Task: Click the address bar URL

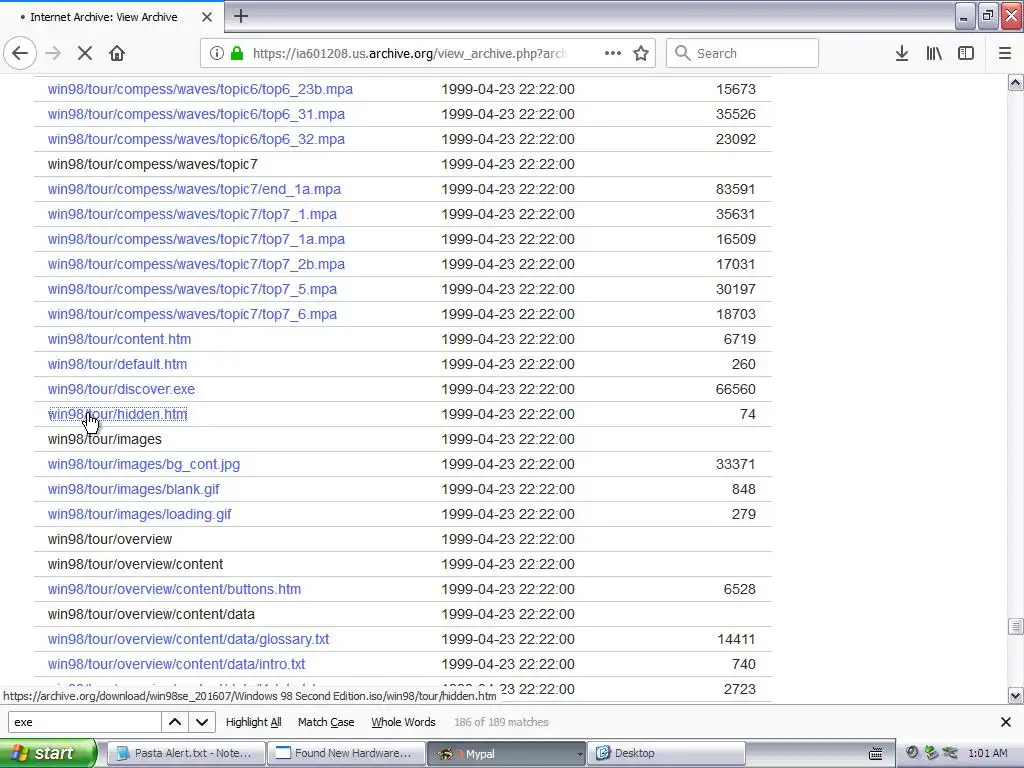Action: (x=409, y=54)
